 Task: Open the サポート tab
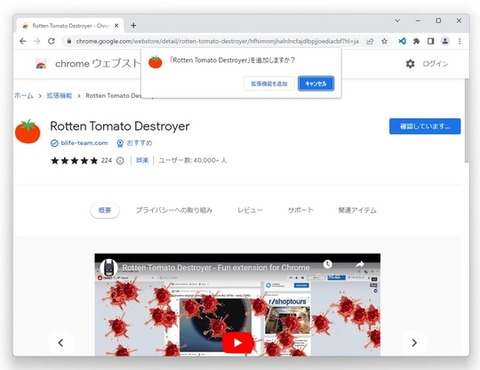coord(301,210)
